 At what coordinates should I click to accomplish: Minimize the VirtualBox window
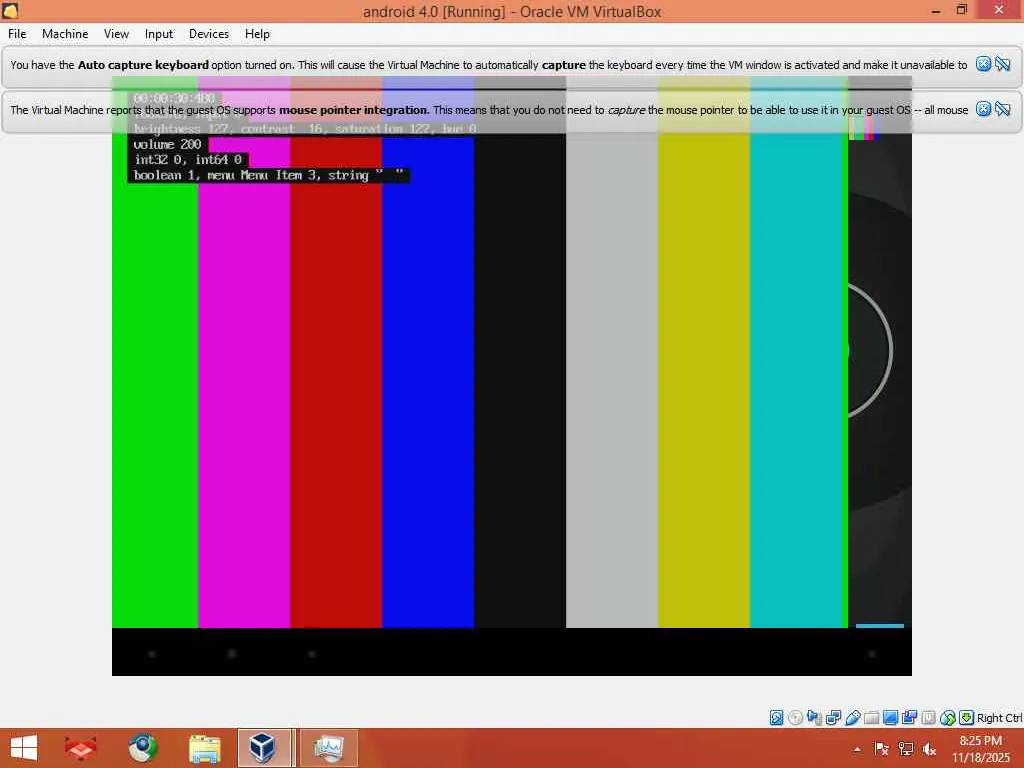coord(936,10)
